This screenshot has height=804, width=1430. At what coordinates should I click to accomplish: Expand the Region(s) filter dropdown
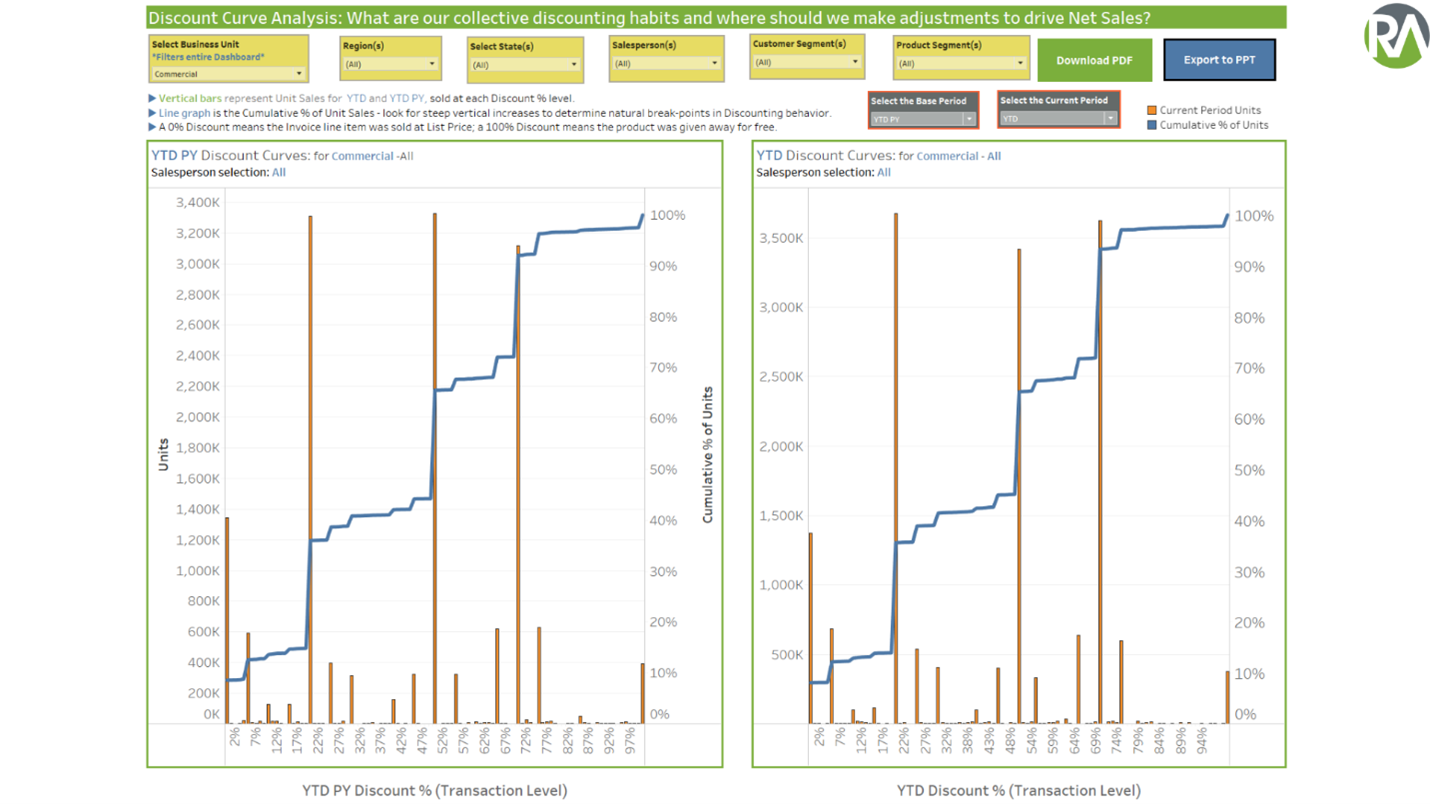[x=390, y=64]
